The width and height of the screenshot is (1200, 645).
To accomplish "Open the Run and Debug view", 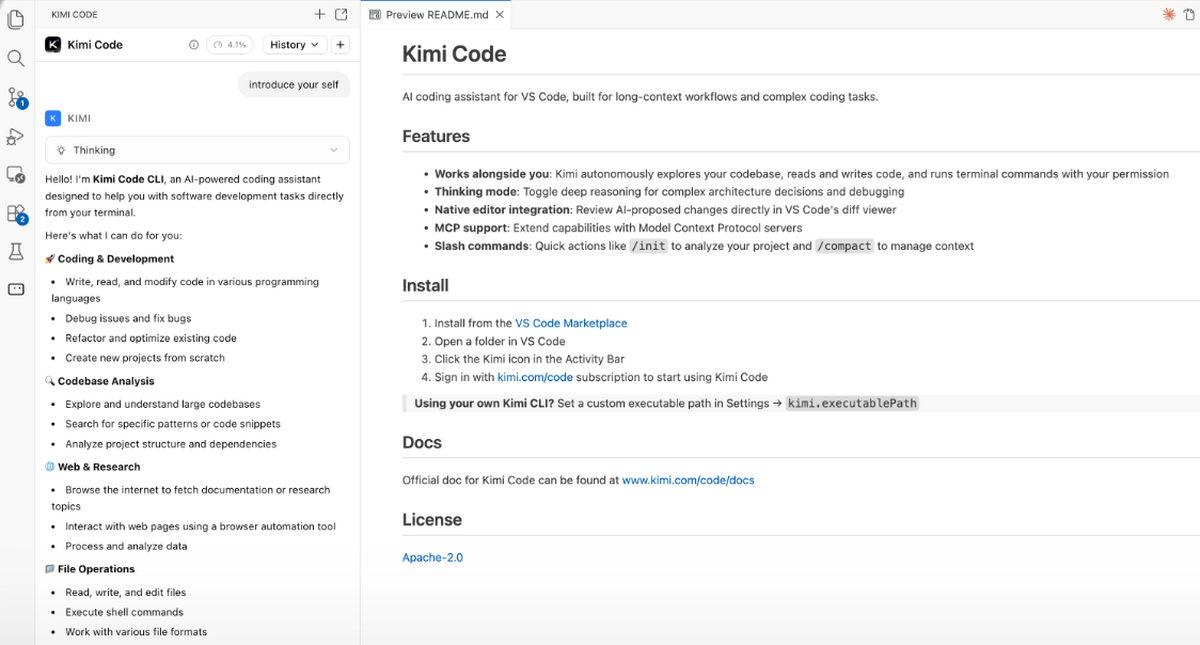I will [x=16, y=136].
